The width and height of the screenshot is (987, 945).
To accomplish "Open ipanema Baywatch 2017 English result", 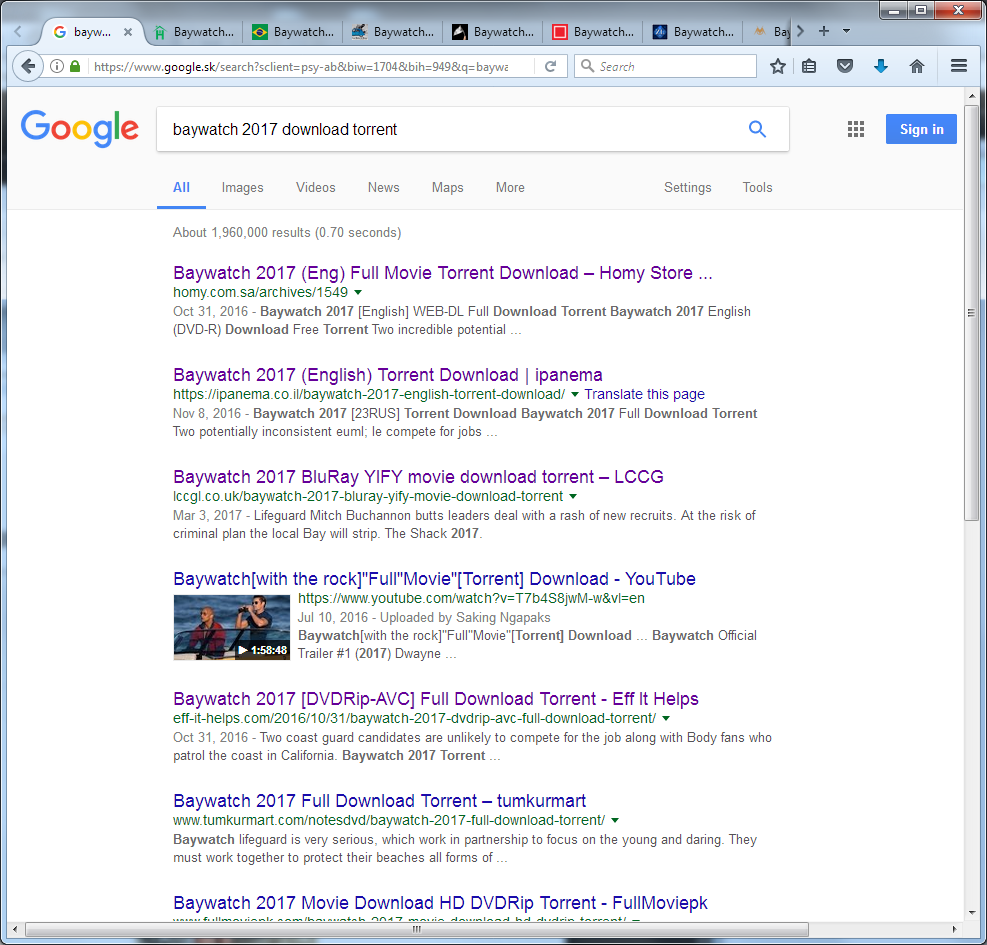I will [x=388, y=375].
